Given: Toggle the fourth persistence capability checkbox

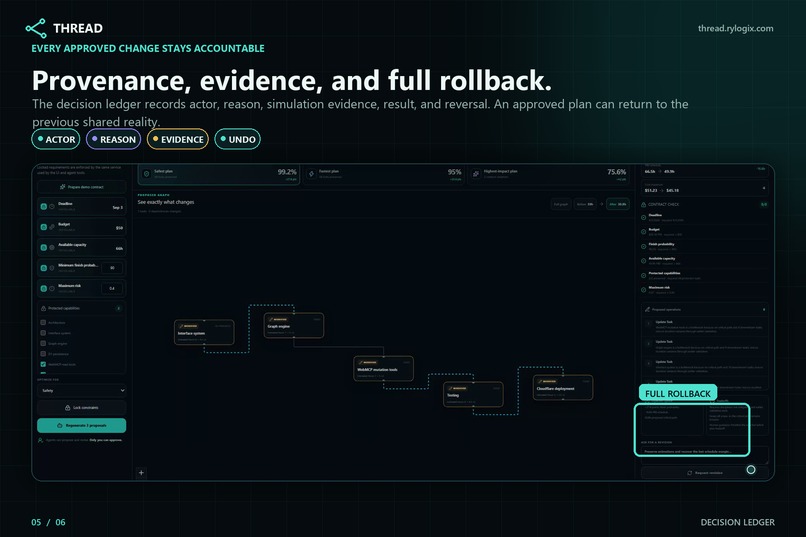Looking at the screenshot, I should (43, 354).
